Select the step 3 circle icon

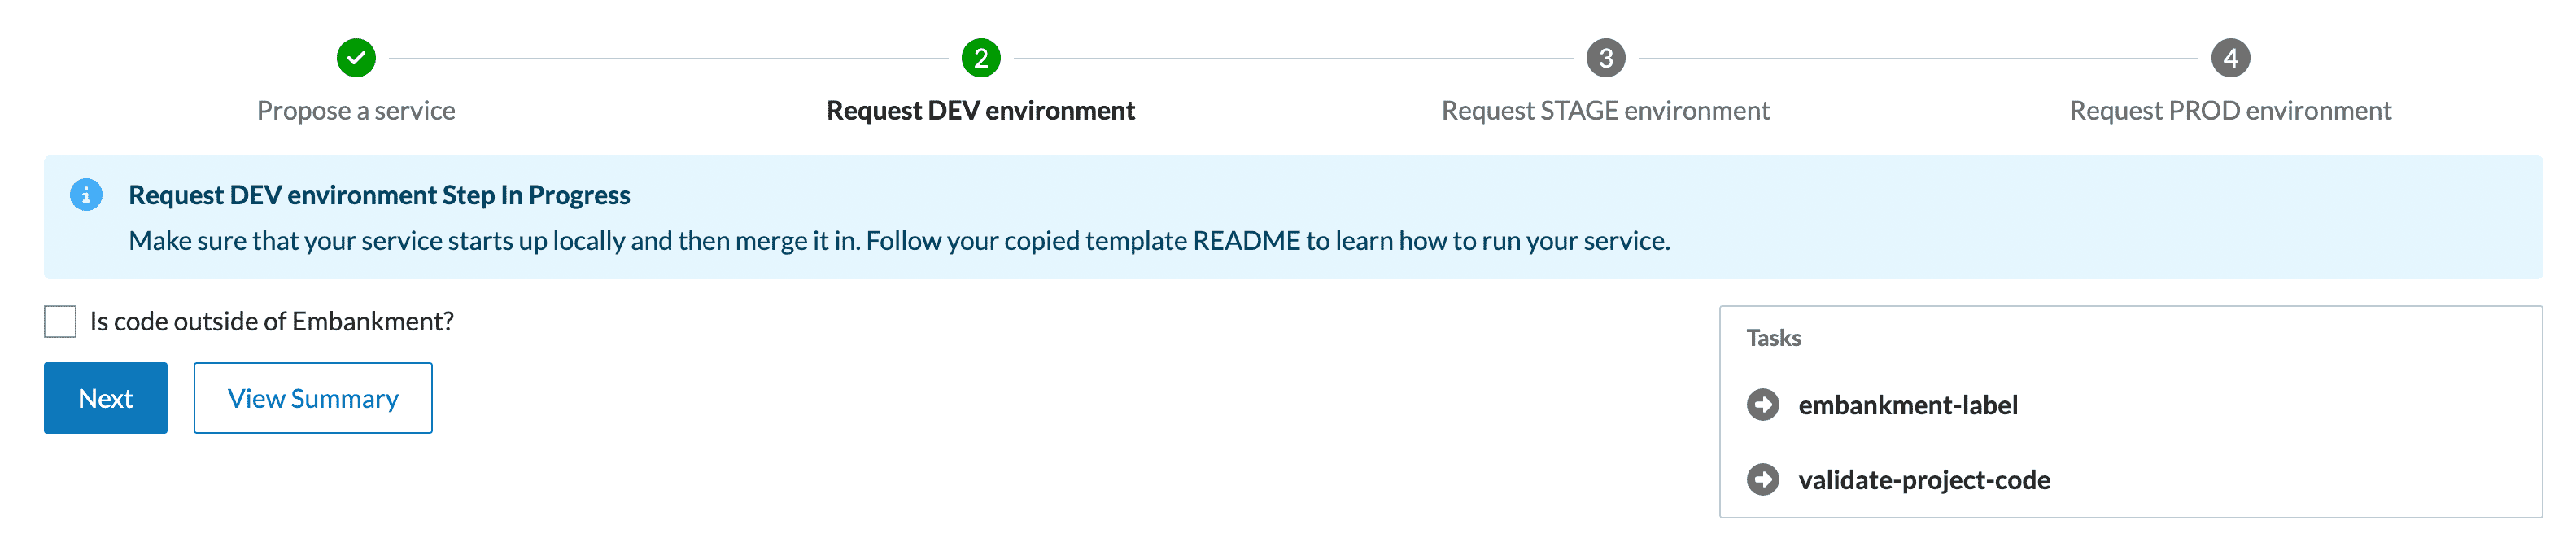point(1606,58)
